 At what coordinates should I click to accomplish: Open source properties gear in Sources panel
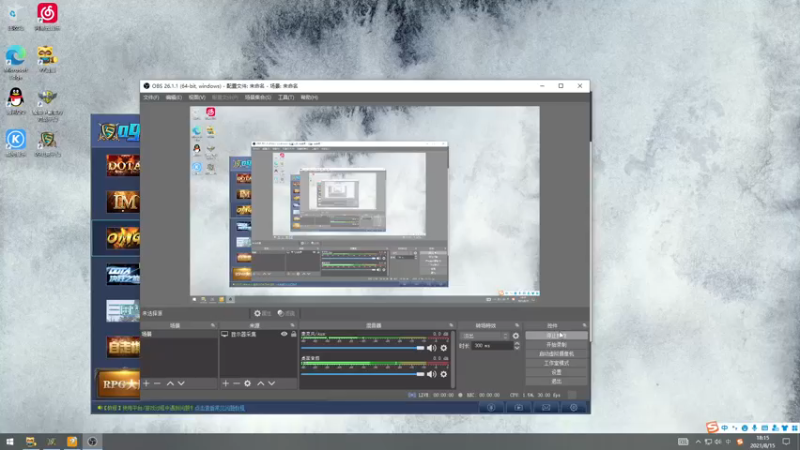point(247,383)
